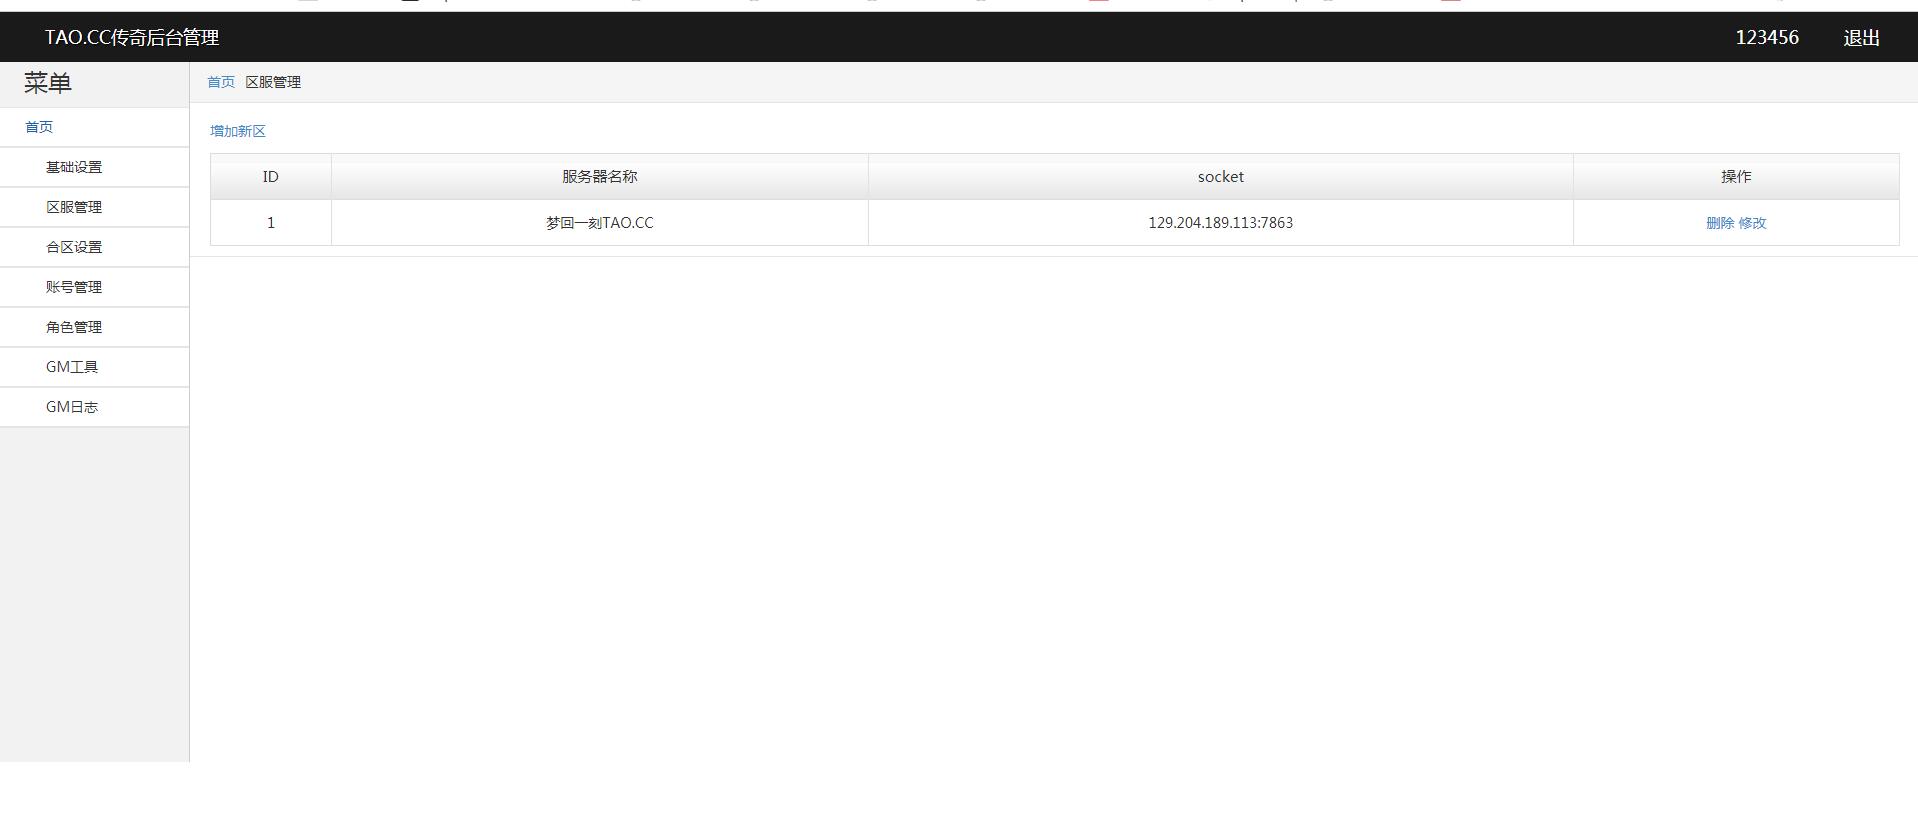The width and height of the screenshot is (1918, 839).
Task: Click the 区服管理 breadcrumb text
Action: coord(273,82)
